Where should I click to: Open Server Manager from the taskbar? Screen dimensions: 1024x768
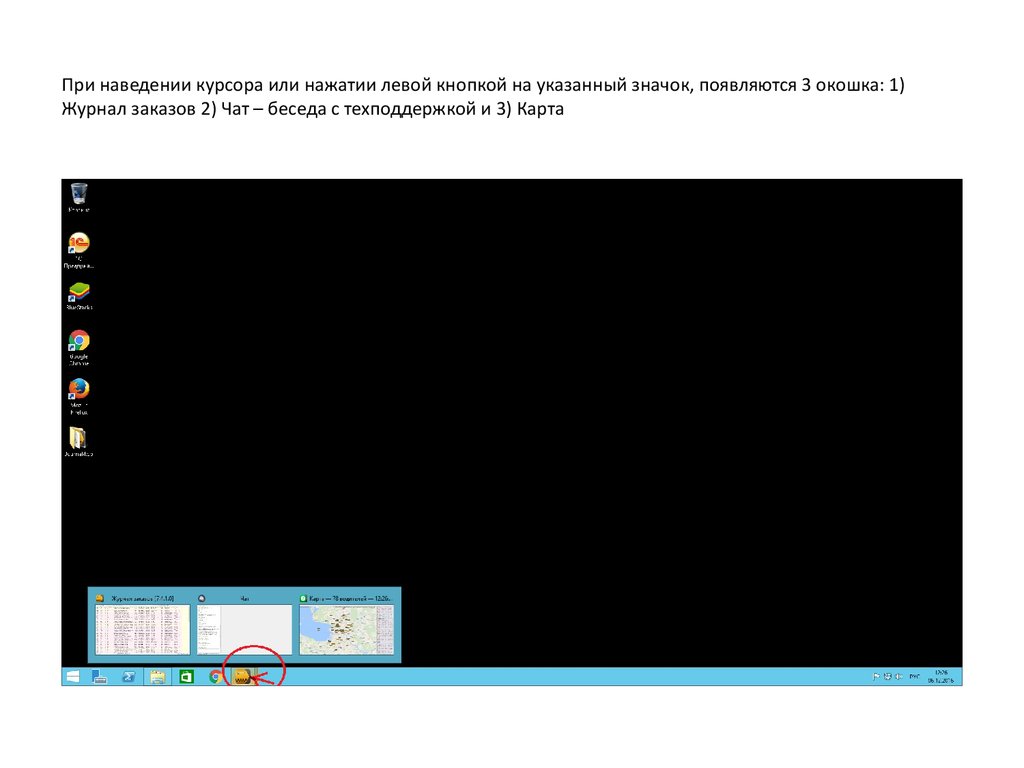(x=100, y=677)
